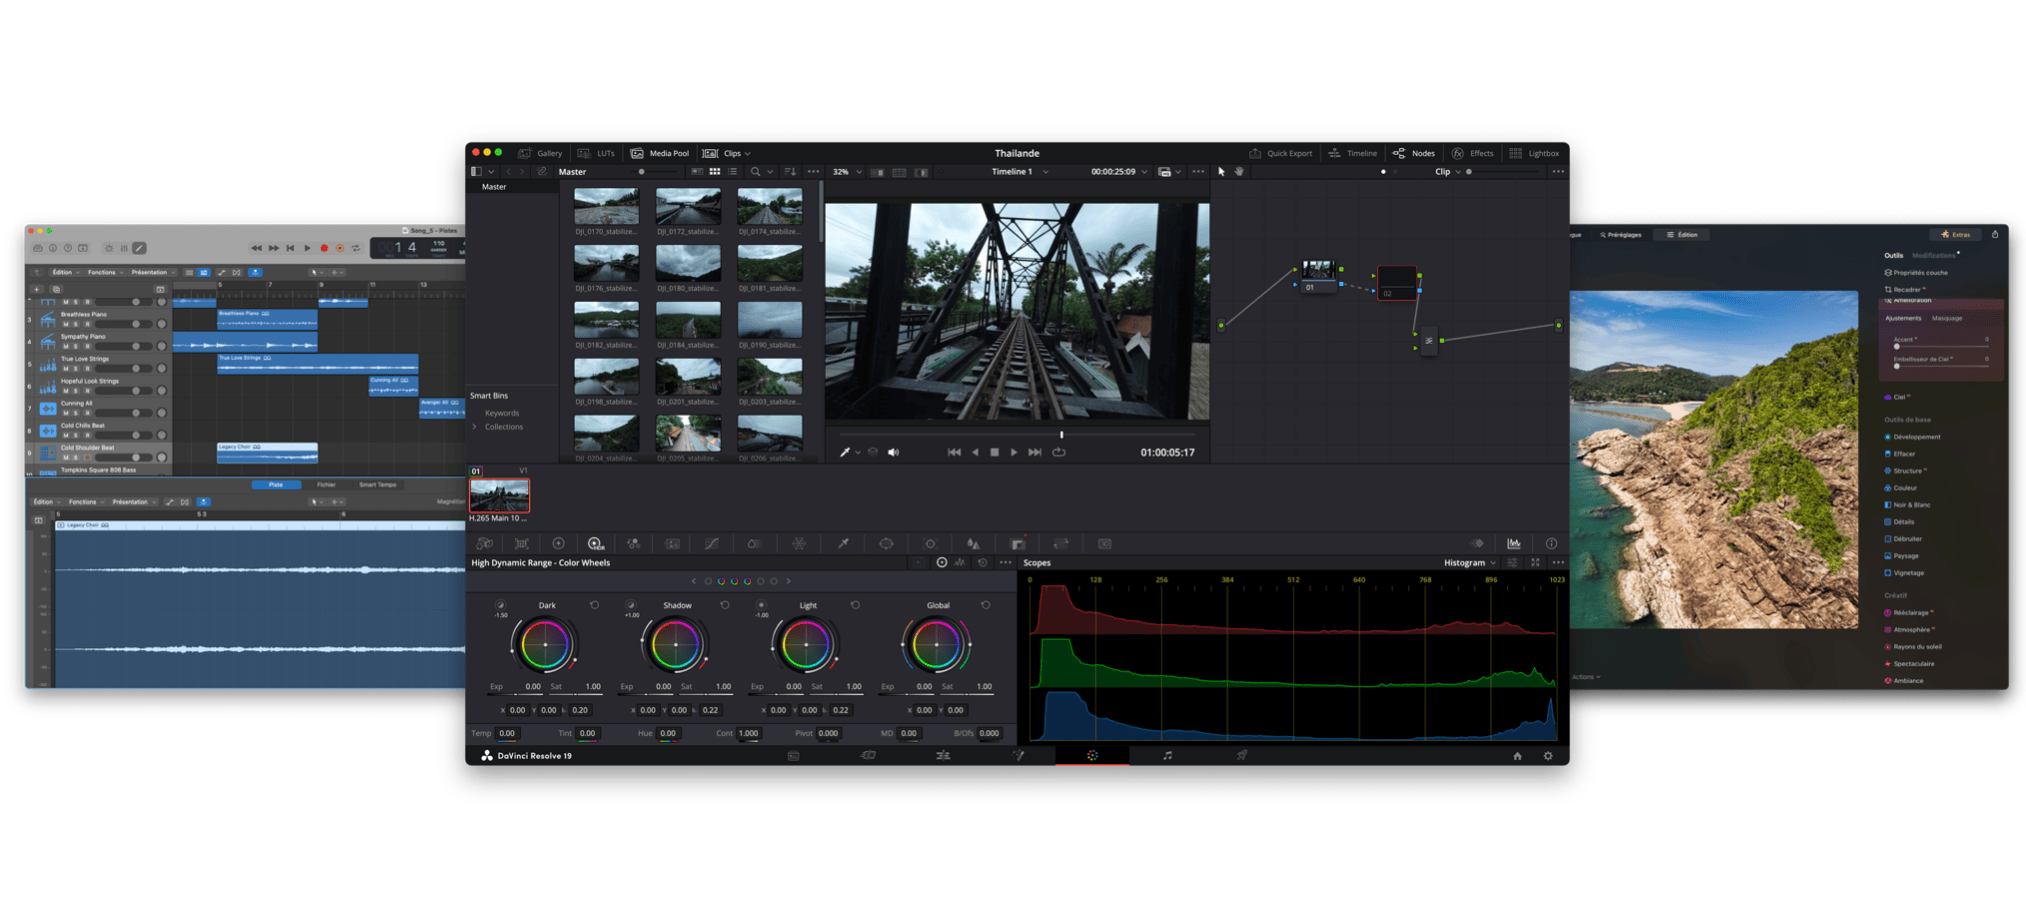The width and height of the screenshot is (2026, 916).
Task: Open the Color Warper palette icon
Action: pos(799,544)
